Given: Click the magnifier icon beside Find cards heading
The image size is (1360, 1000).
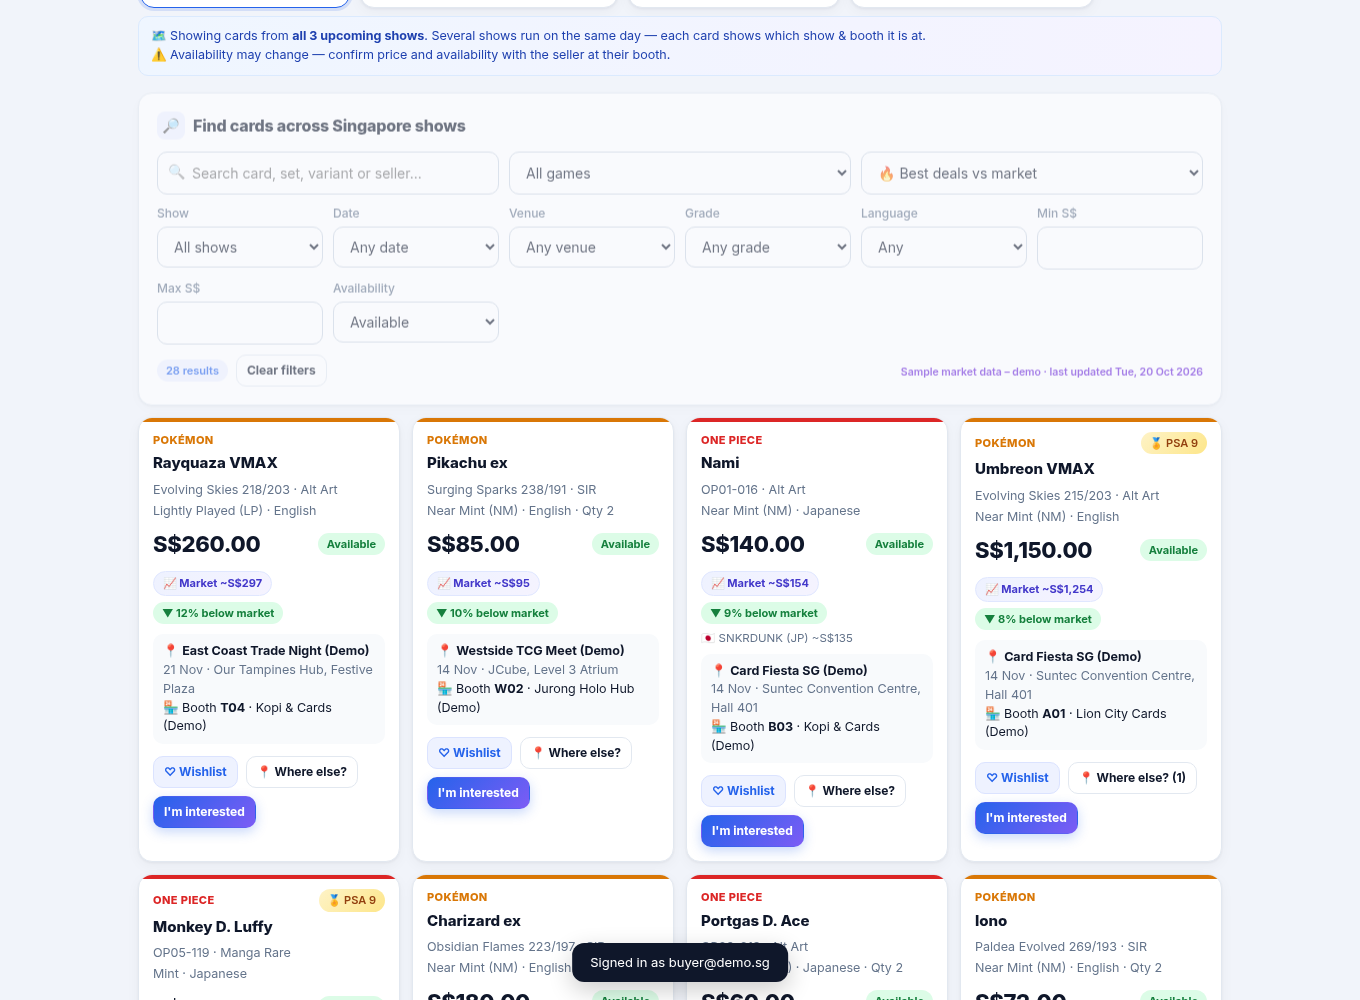Looking at the screenshot, I should coord(171,126).
